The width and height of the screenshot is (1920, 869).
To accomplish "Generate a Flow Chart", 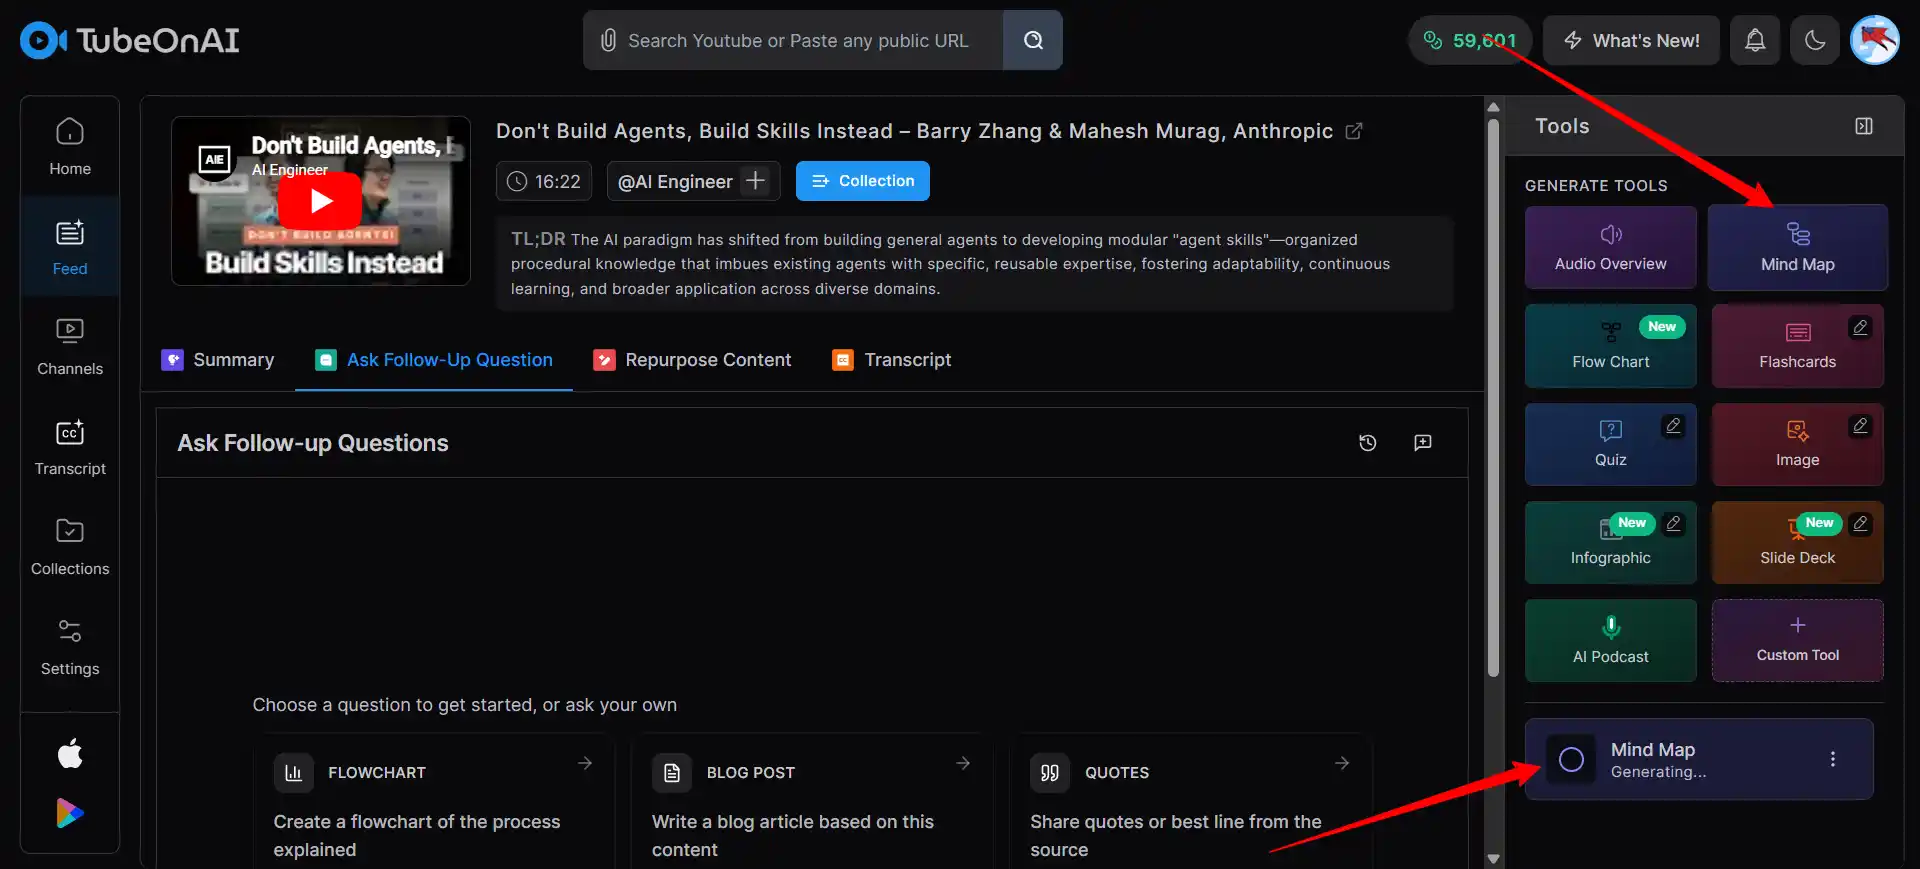I will point(1611,346).
